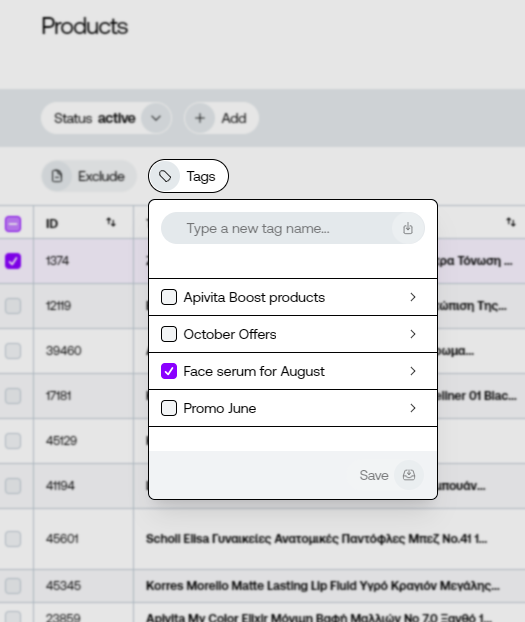Screen dimensions: 525x622
Task: Open the Status active dropdown chevron
Action: point(156,118)
